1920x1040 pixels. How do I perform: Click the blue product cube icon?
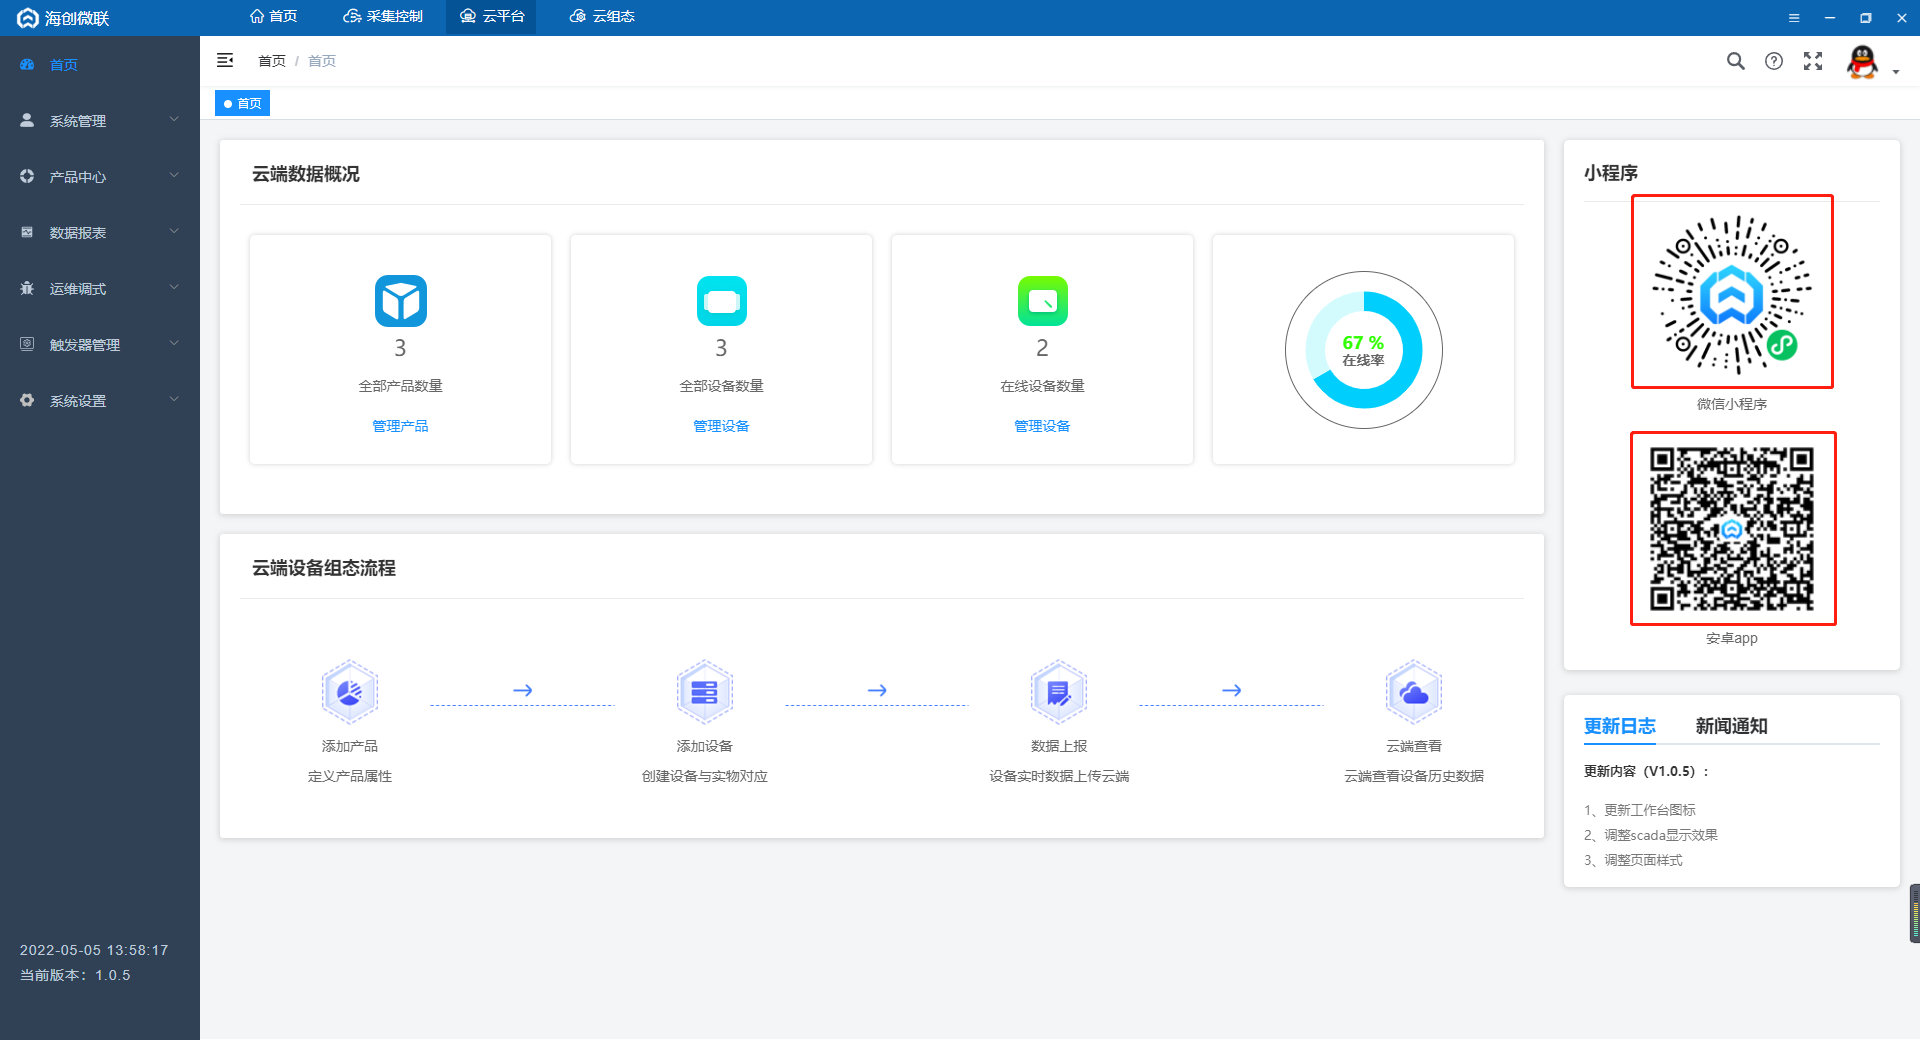pyautogui.click(x=401, y=301)
